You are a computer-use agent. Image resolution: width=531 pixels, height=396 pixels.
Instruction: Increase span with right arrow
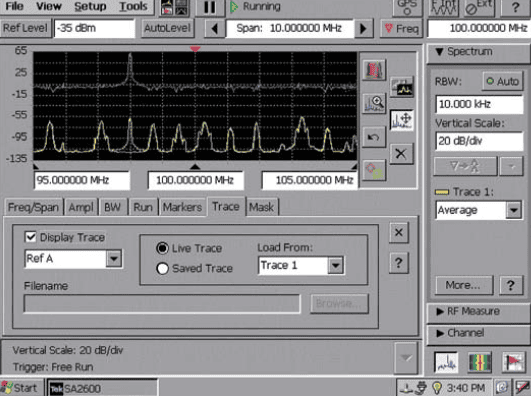(364, 28)
